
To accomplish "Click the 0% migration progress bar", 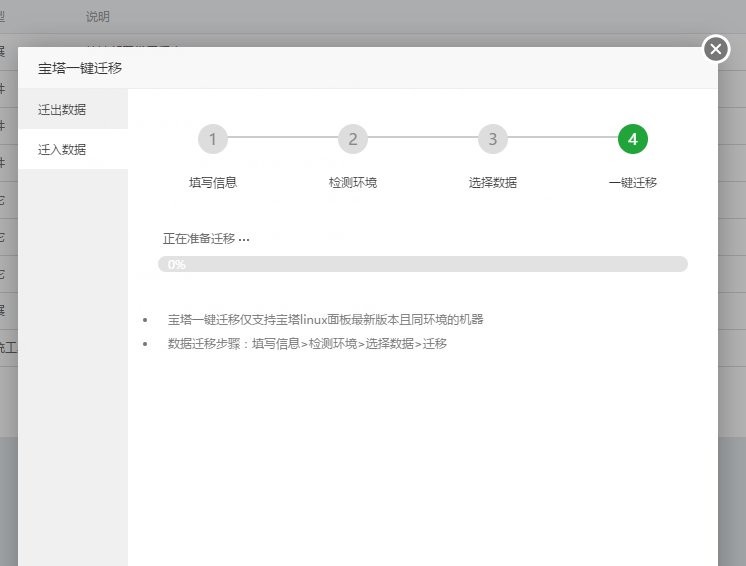I will click(422, 264).
